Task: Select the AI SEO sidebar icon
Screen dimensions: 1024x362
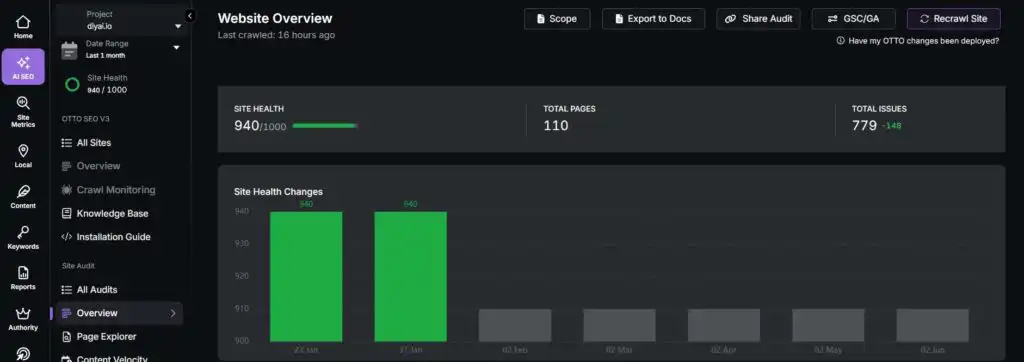Action: [23, 67]
